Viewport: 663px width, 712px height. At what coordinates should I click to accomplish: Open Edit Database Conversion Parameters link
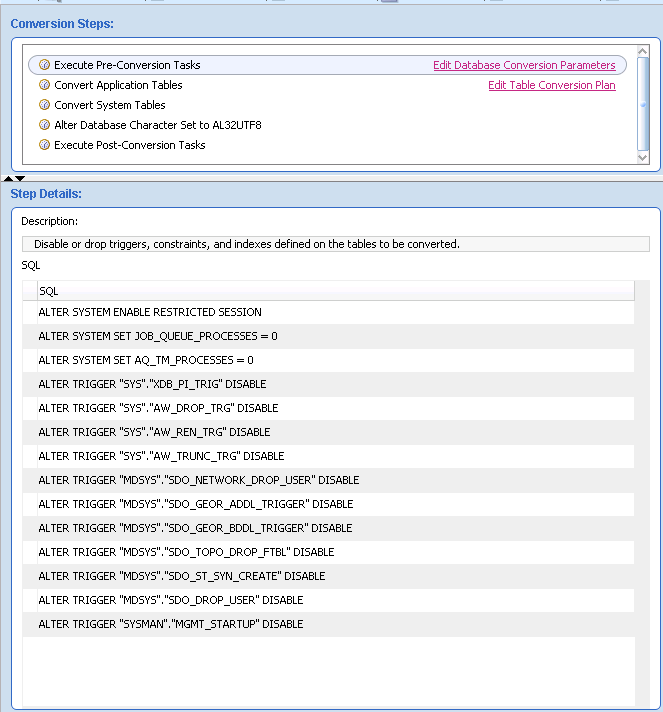[524, 65]
